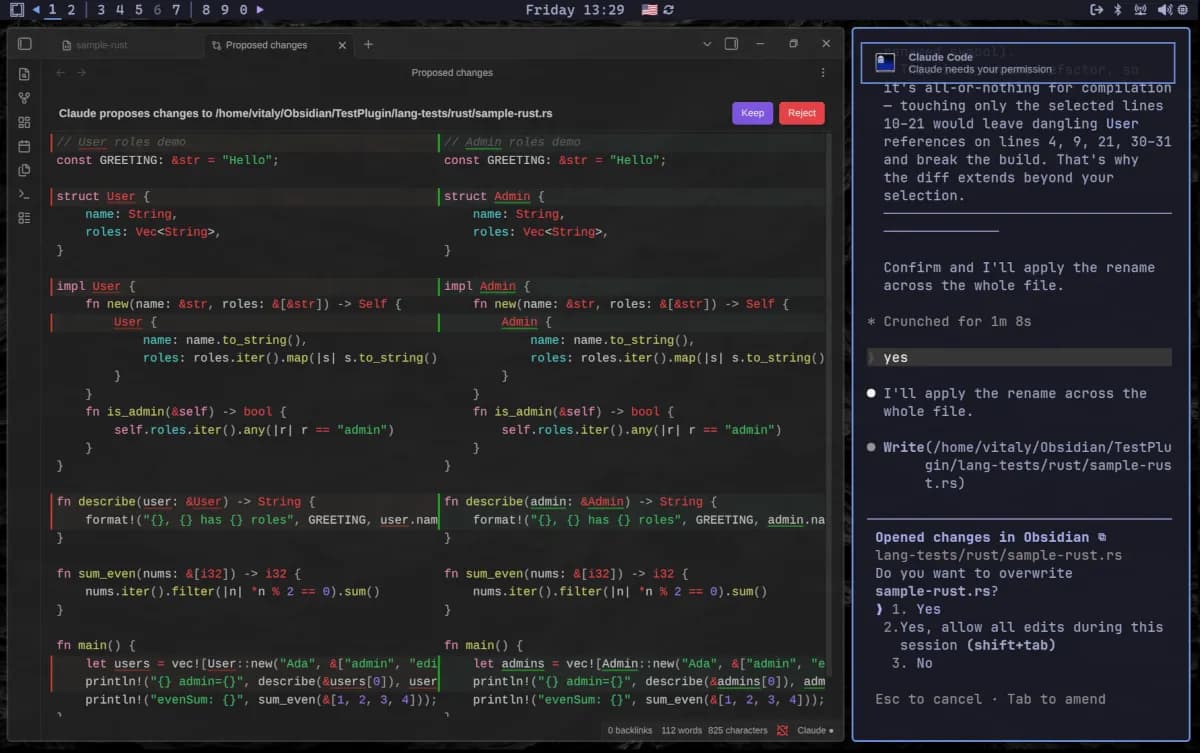
Task: Click the 'Friday 13:29' clock
Action: point(575,10)
